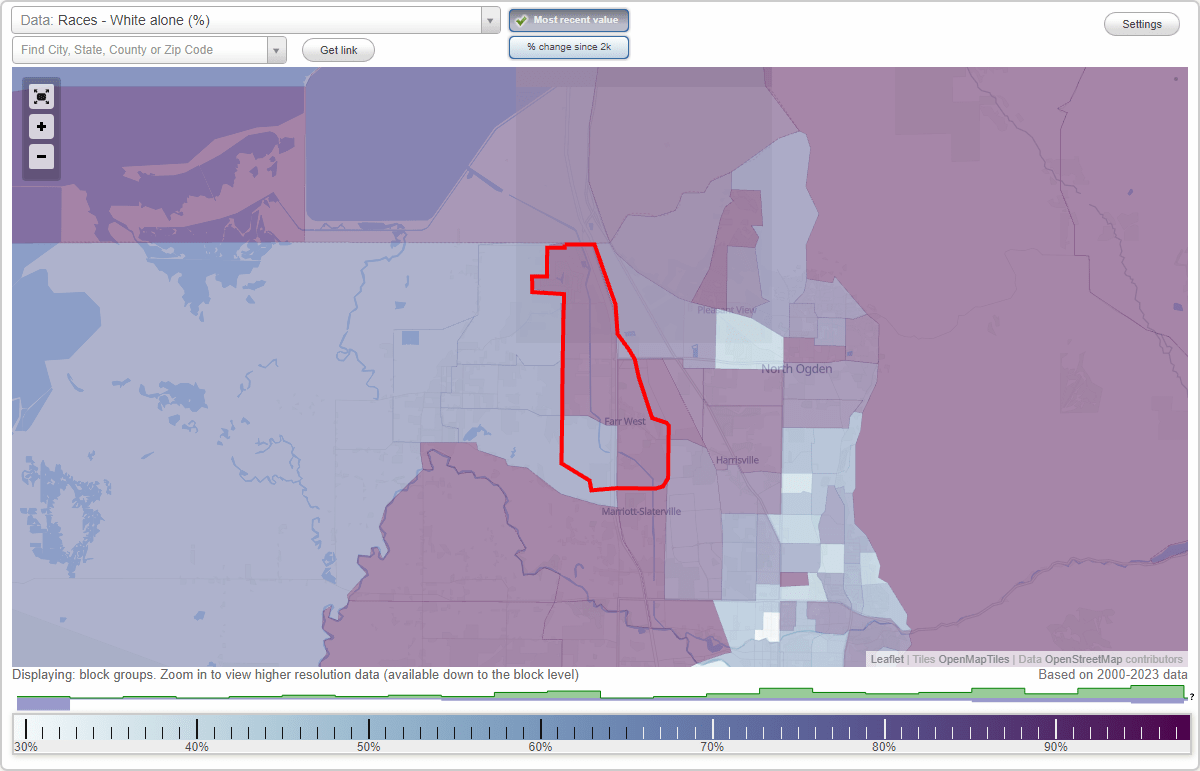Screen dimensions: 1200x771
Task: Open the Data selector dropdown
Action: (x=488, y=19)
